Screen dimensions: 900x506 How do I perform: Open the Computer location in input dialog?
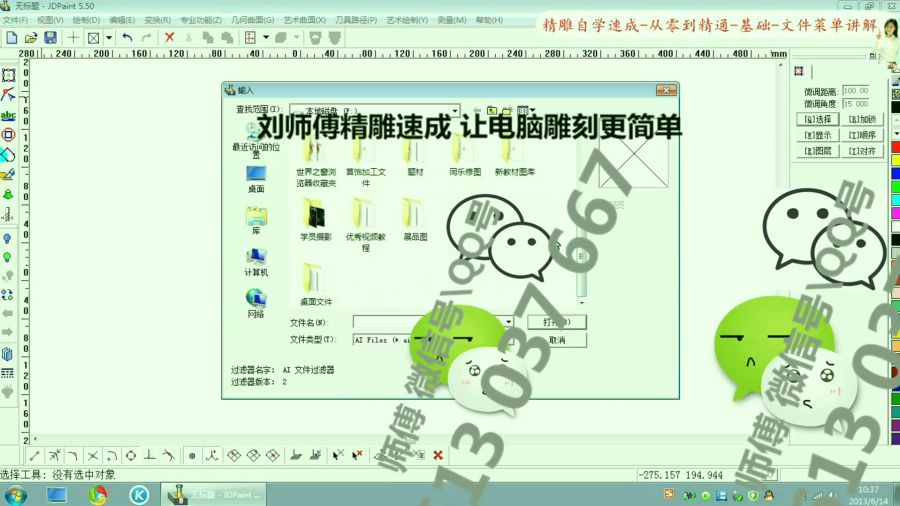(256, 262)
